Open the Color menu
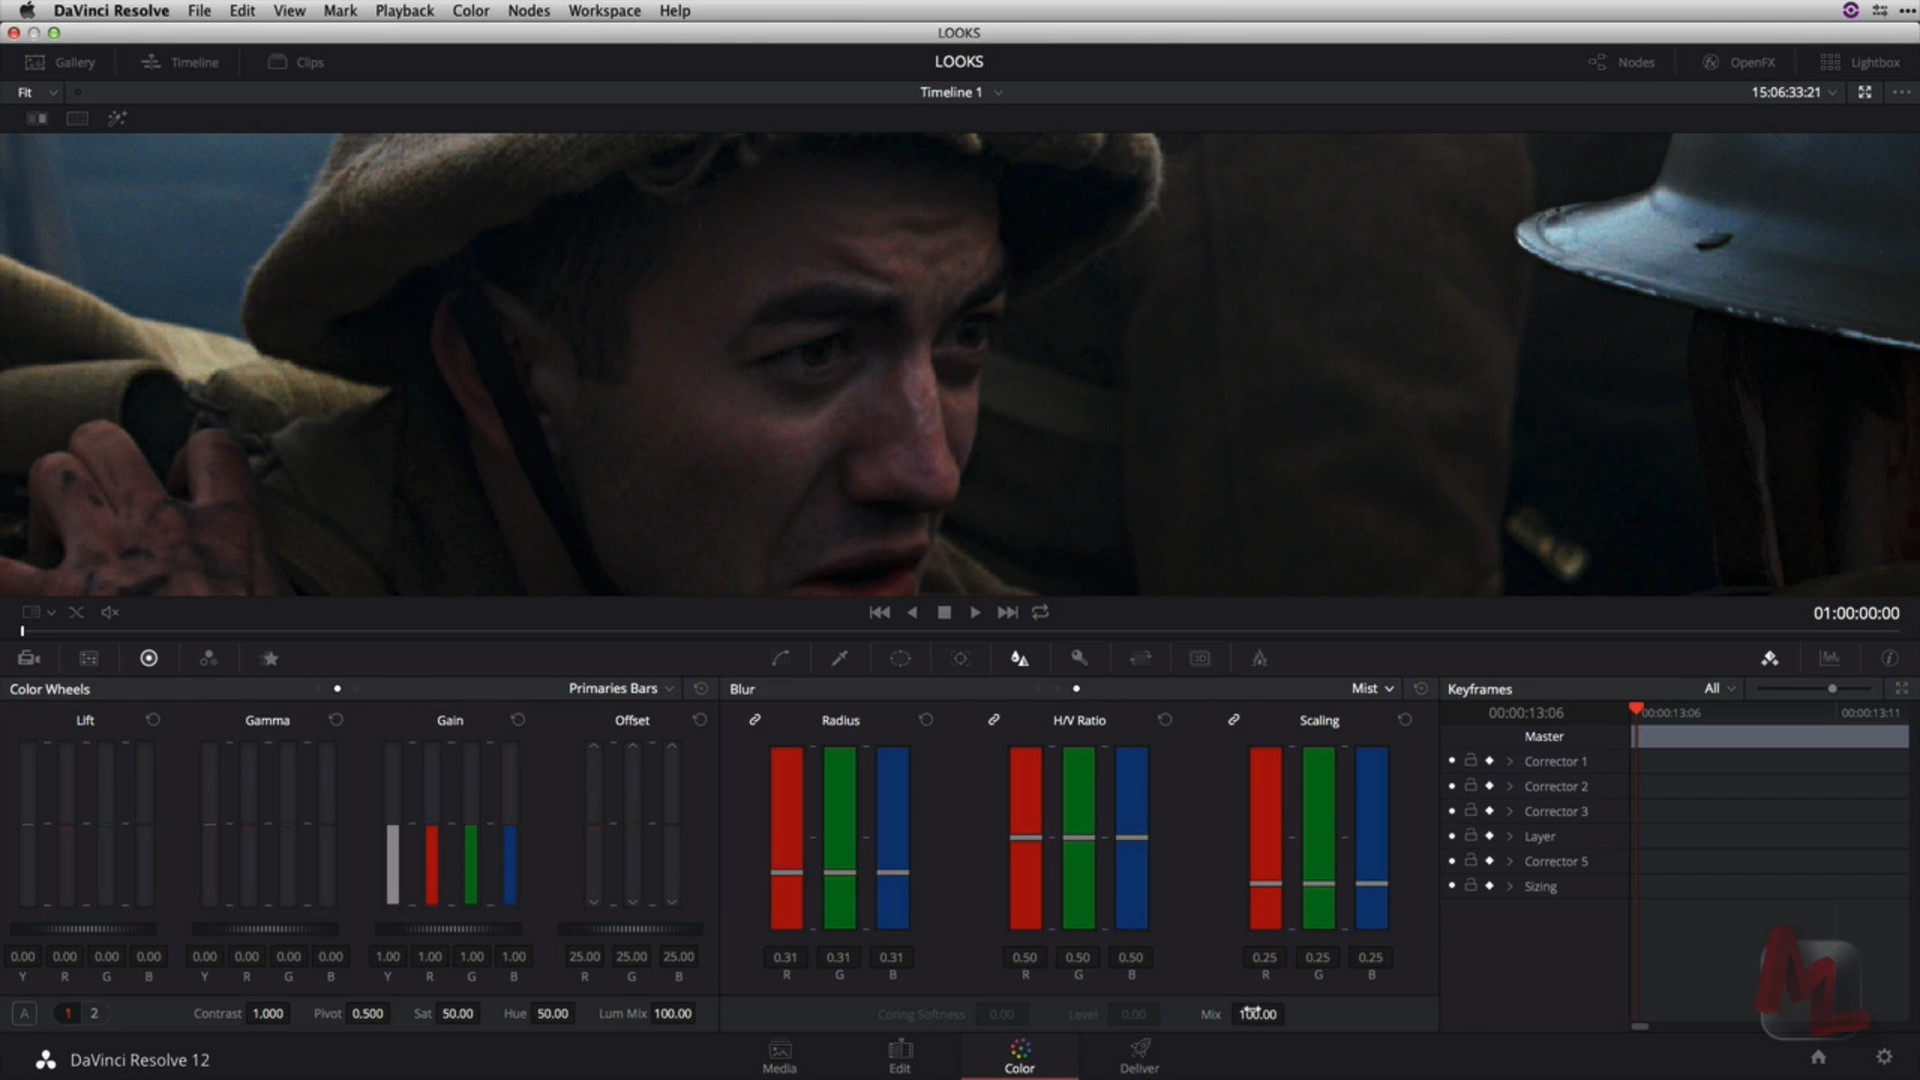Screen dimensions: 1920x1080 coord(470,10)
